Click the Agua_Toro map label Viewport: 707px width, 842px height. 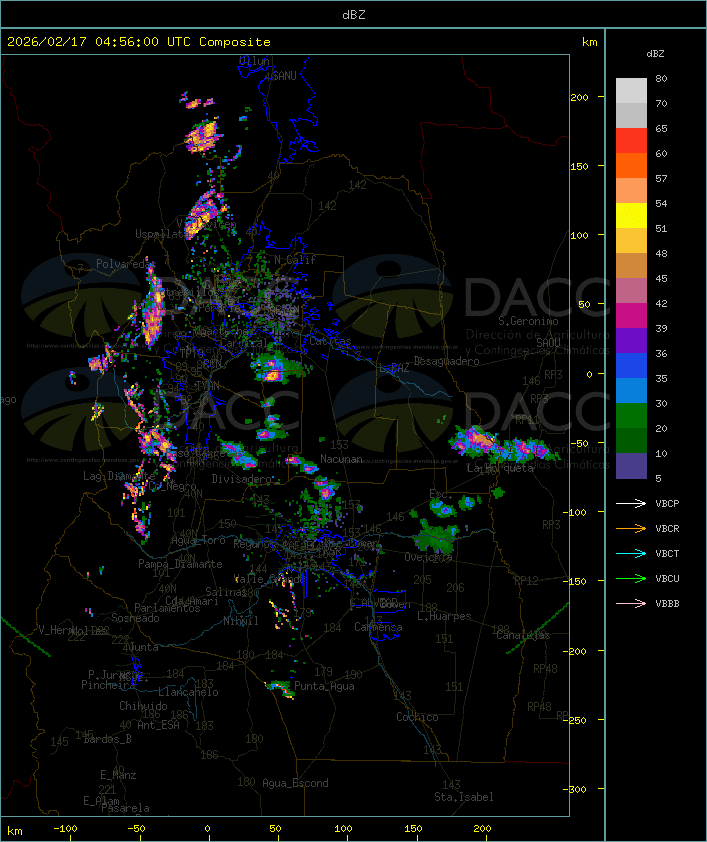pos(198,540)
